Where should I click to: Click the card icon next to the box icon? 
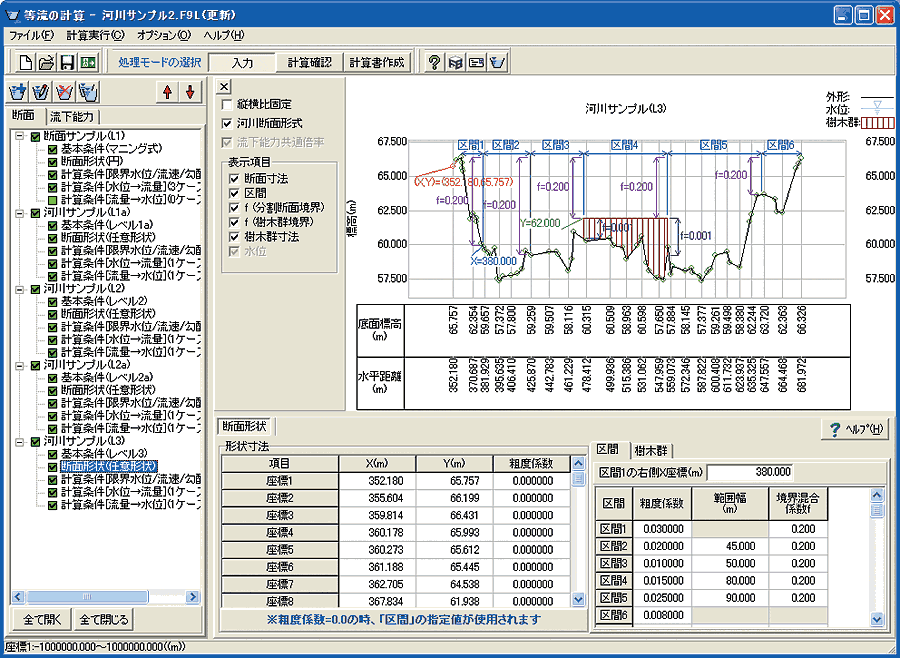[x=476, y=62]
